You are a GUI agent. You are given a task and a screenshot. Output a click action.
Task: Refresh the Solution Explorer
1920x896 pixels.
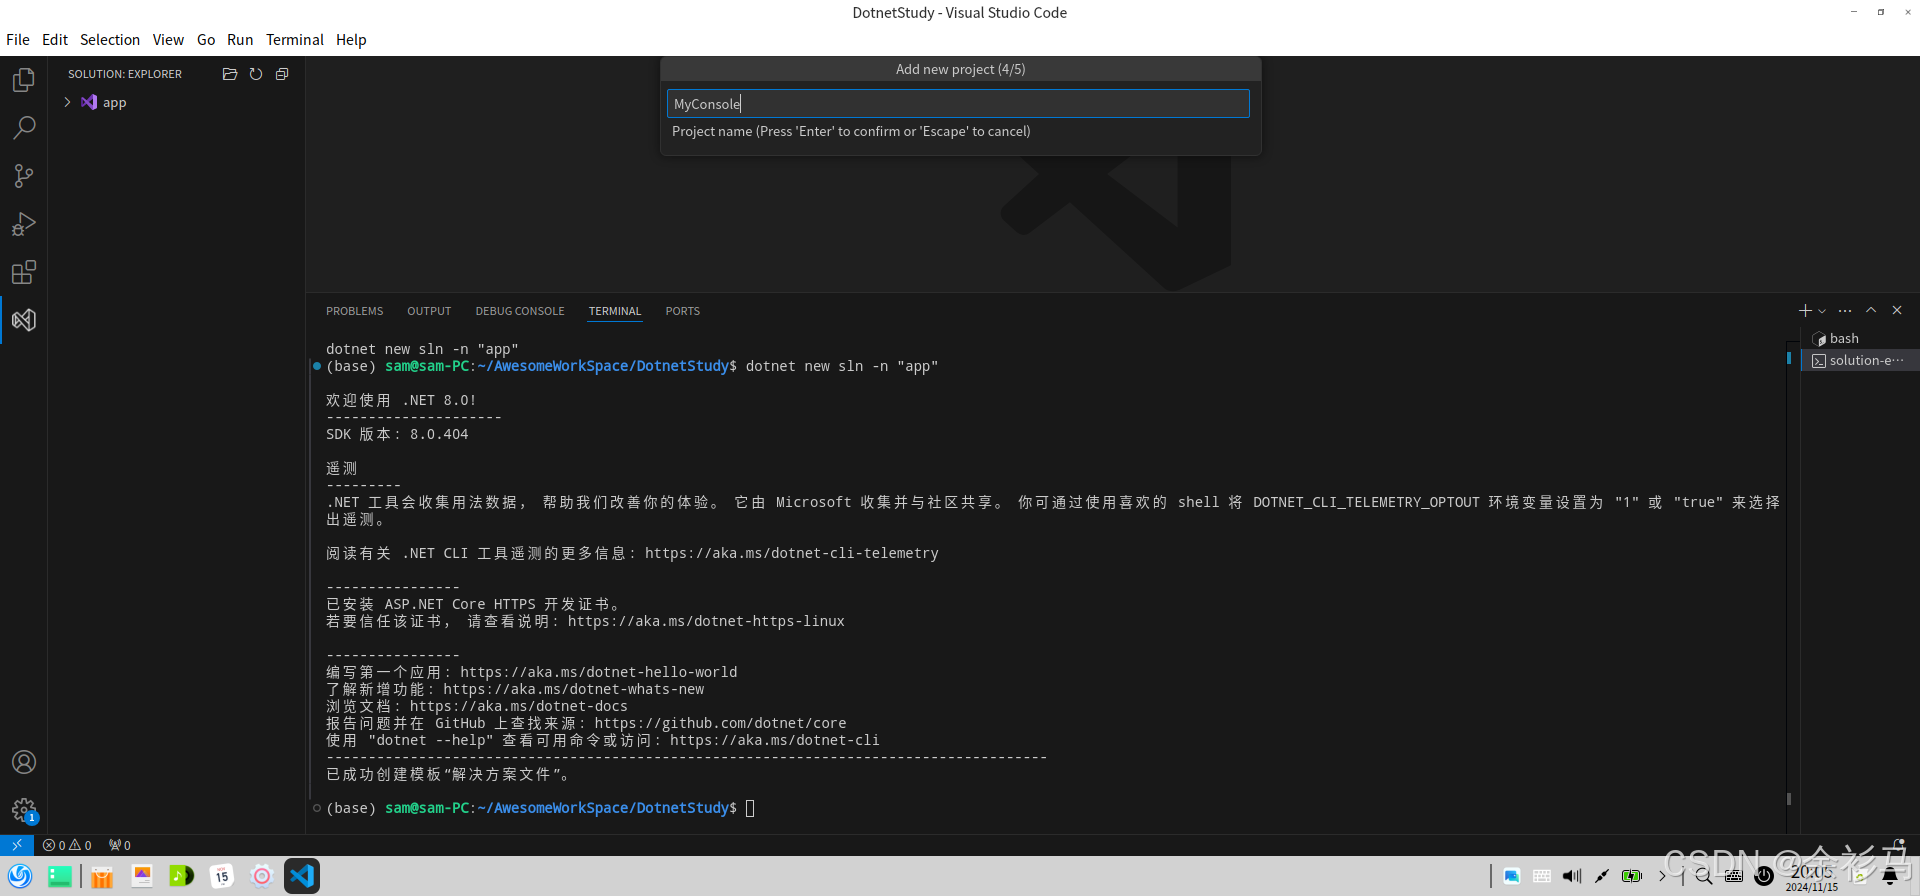(x=256, y=74)
